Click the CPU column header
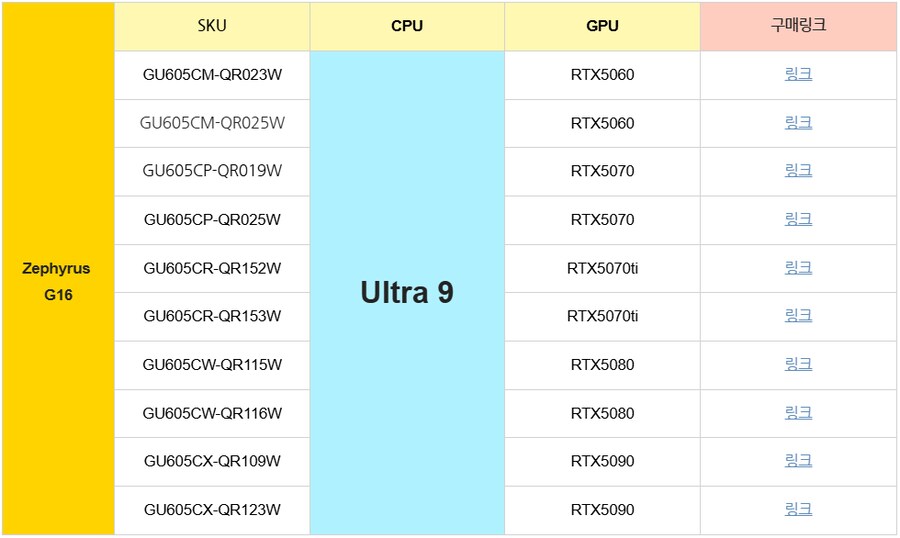 [x=407, y=26]
